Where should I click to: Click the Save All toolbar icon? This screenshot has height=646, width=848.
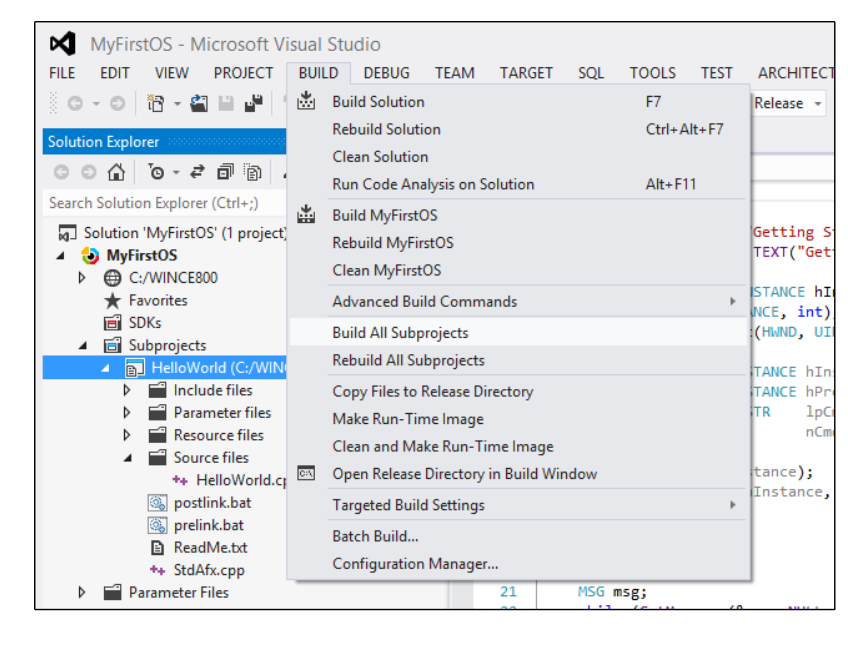[x=254, y=103]
